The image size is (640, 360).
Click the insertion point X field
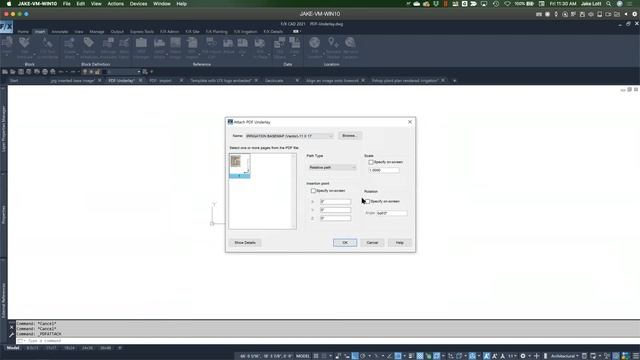335,202
